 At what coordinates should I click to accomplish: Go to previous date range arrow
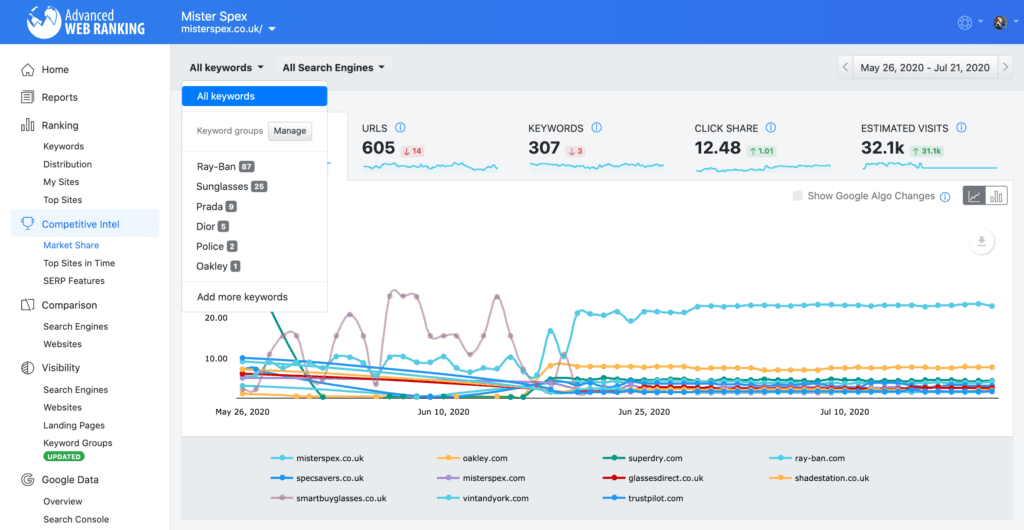coord(845,67)
